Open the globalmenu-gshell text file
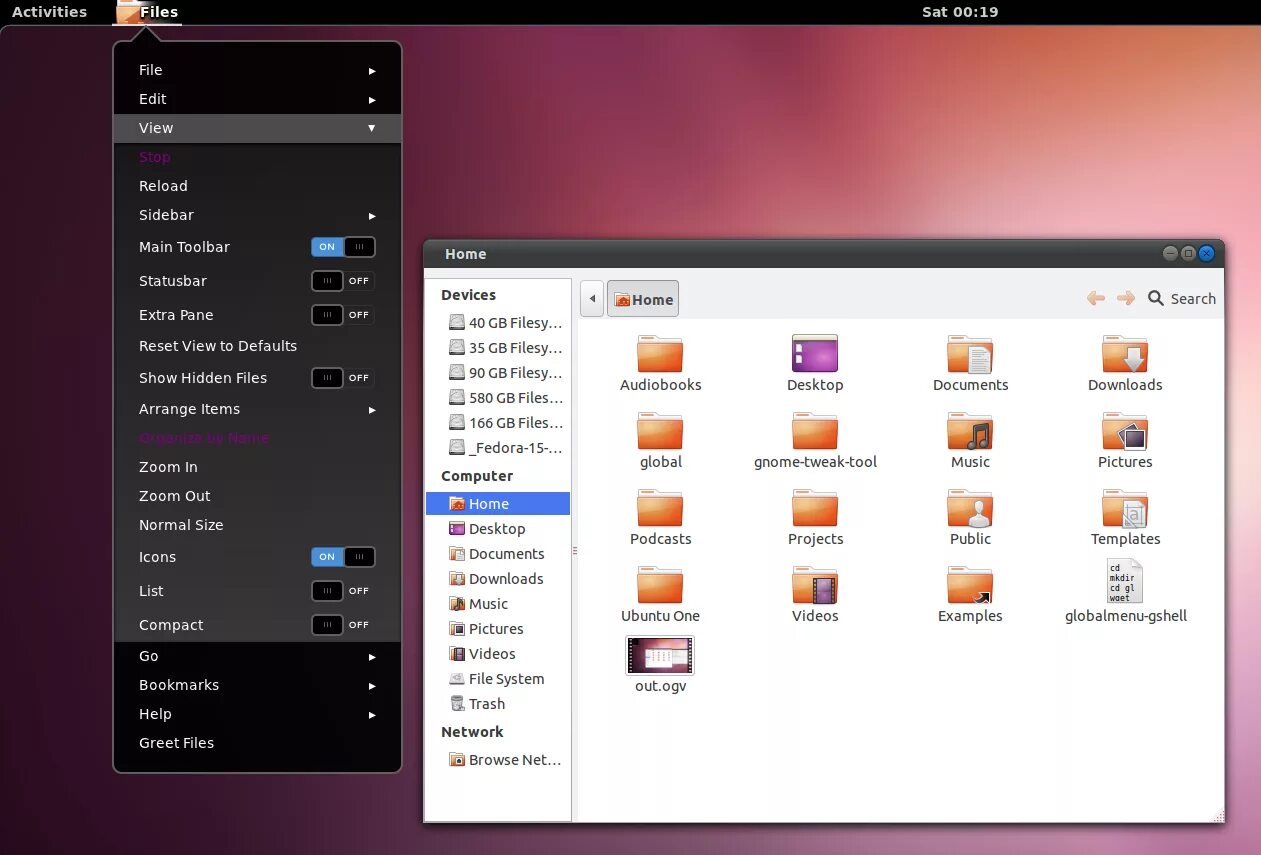This screenshot has width=1261, height=855. click(x=1124, y=580)
